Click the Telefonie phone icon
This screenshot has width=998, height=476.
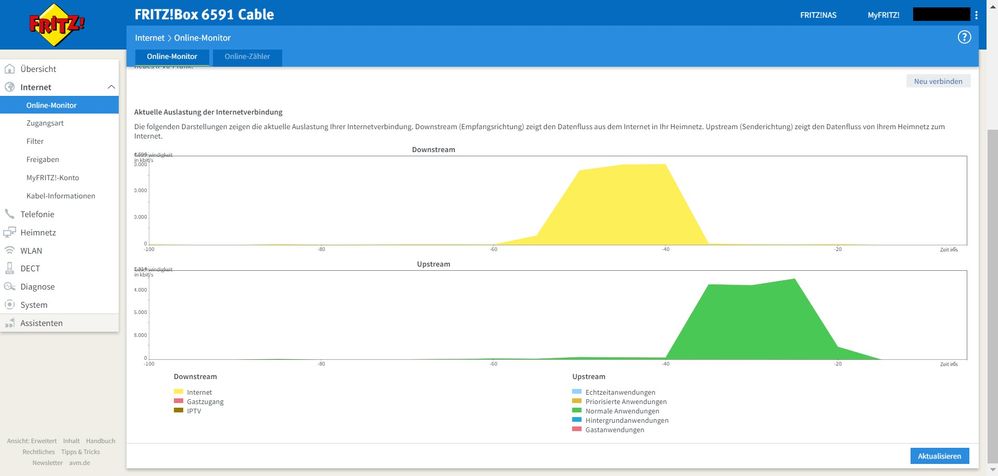tap(10, 214)
